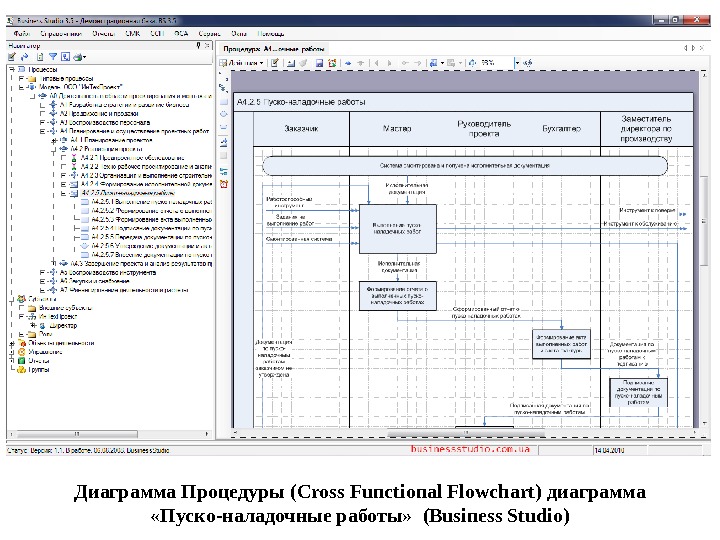Click the blue export icon in diagram toolbar
The width and height of the screenshot is (720, 540).
pyautogui.click(x=433, y=63)
